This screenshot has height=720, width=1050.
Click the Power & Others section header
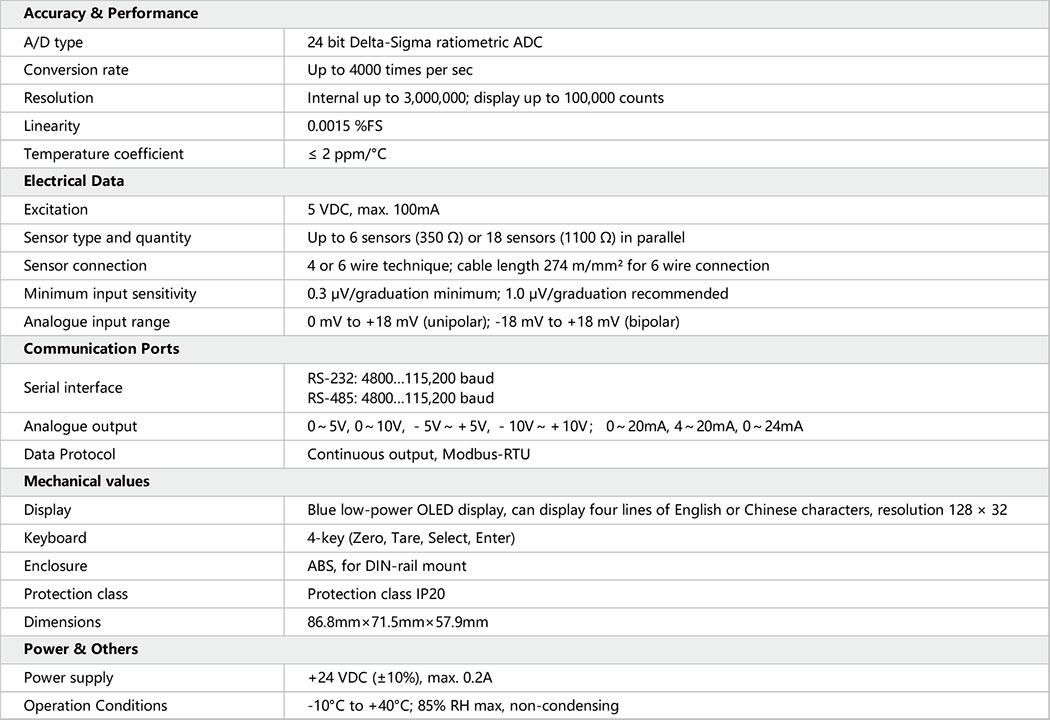pyautogui.click(x=80, y=649)
